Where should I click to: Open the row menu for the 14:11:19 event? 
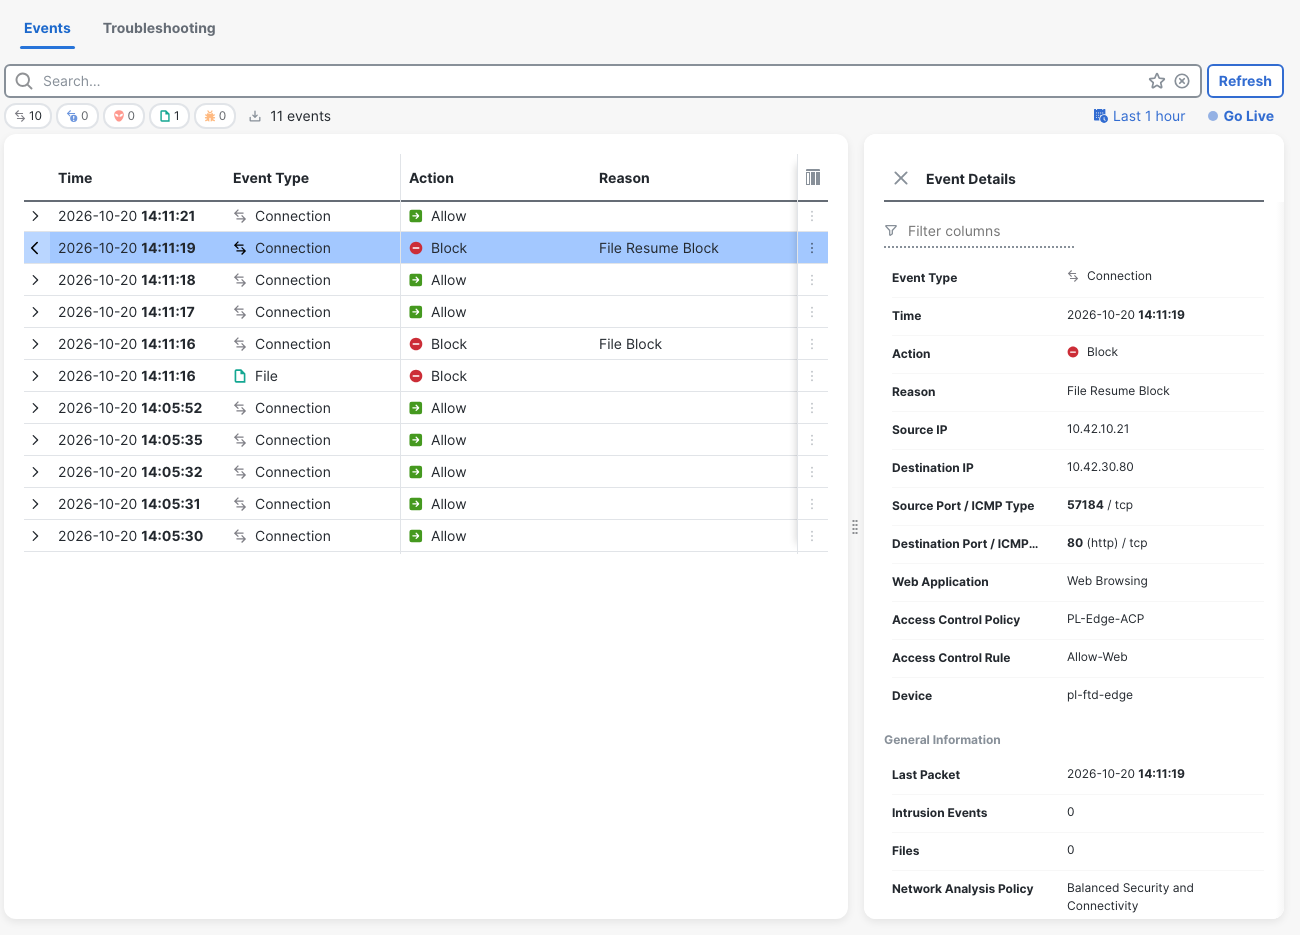tap(812, 248)
